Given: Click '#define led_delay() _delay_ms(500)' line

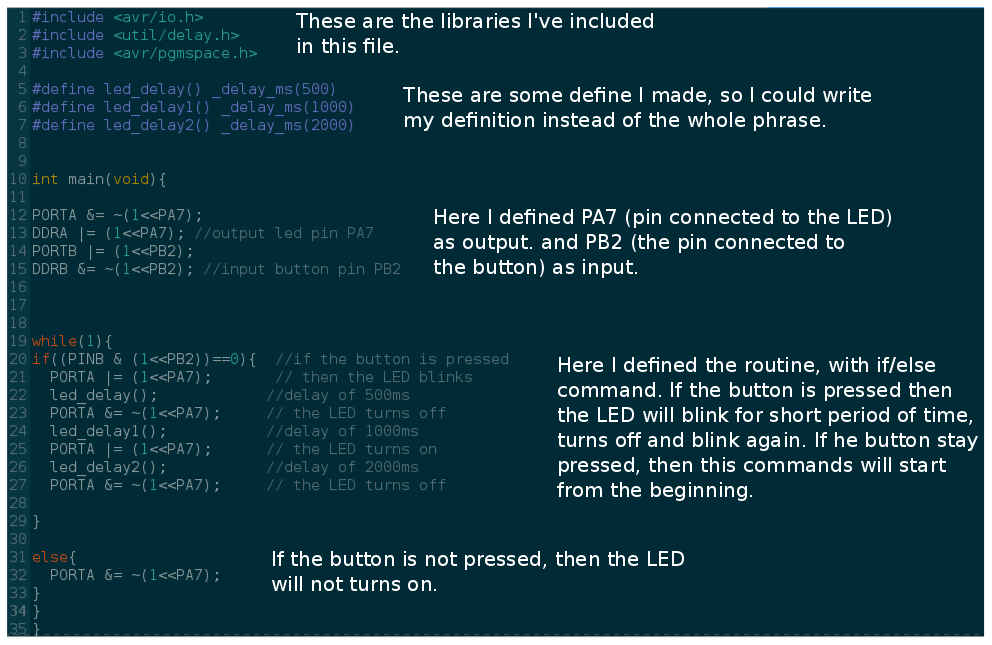Looking at the screenshot, I should point(184,90).
